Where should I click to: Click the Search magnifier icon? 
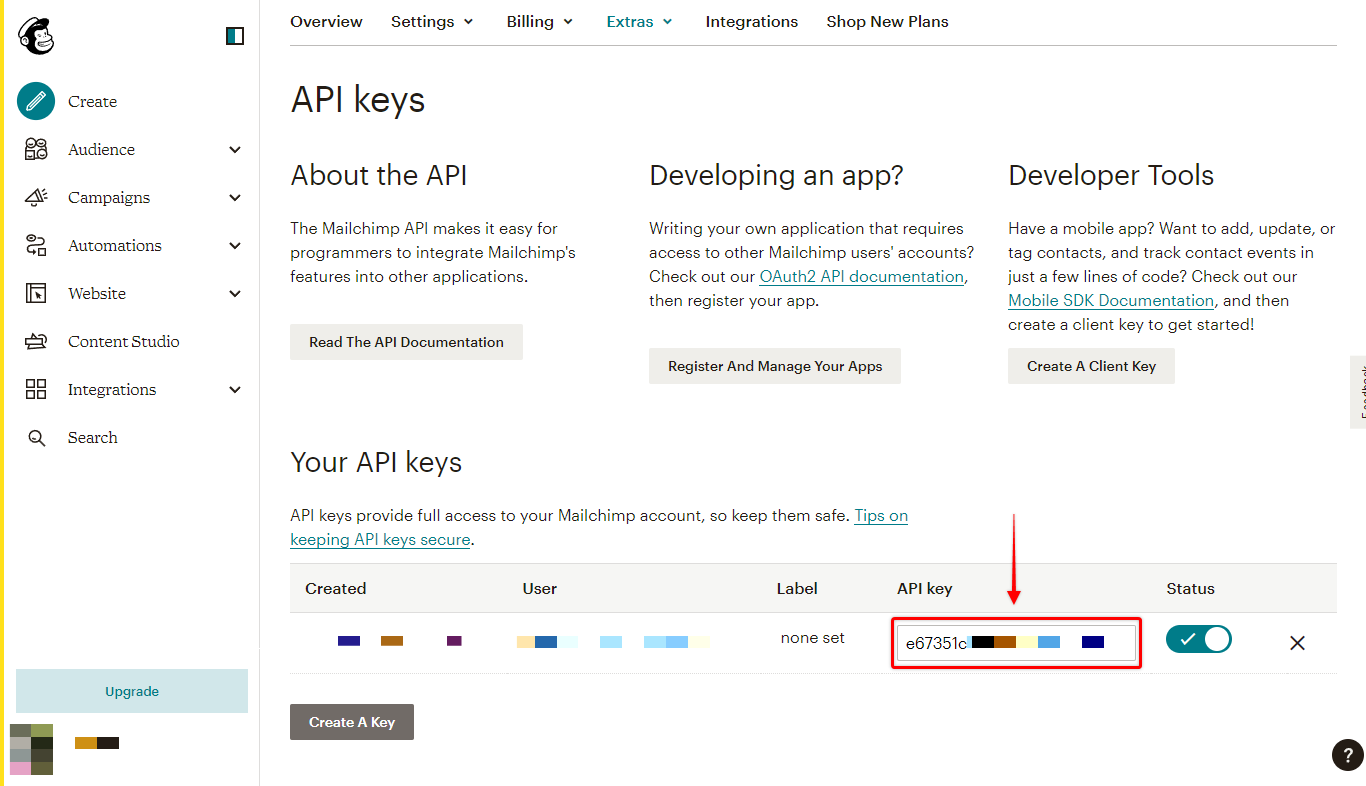[x=36, y=438]
